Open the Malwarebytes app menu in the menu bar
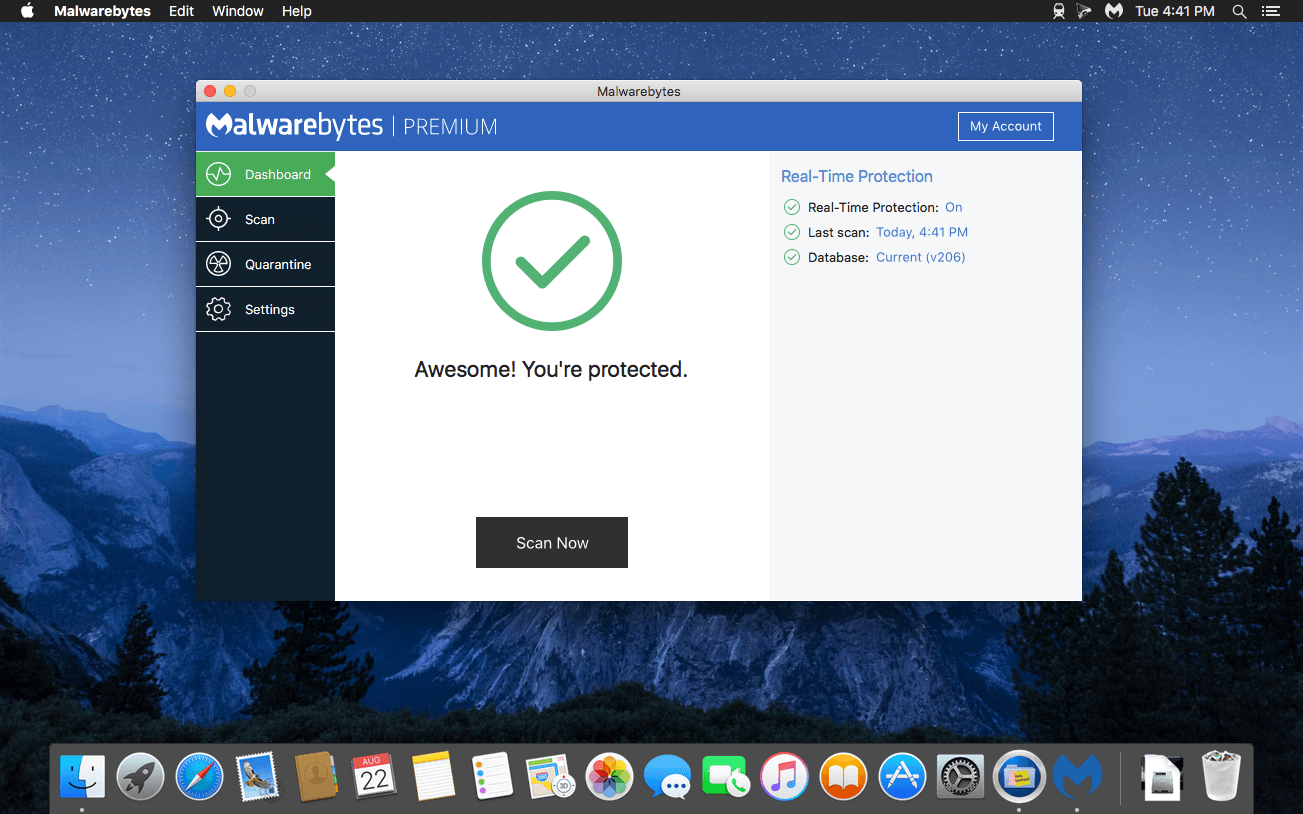 [102, 11]
